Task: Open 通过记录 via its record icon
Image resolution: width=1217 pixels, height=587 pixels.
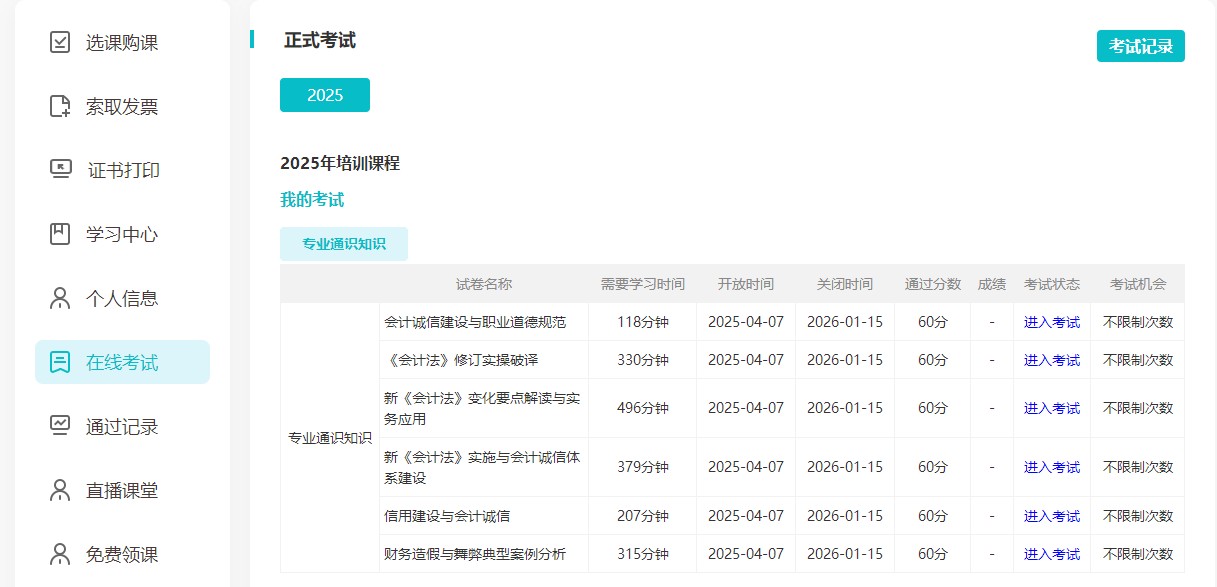Action: tap(60, 425)
